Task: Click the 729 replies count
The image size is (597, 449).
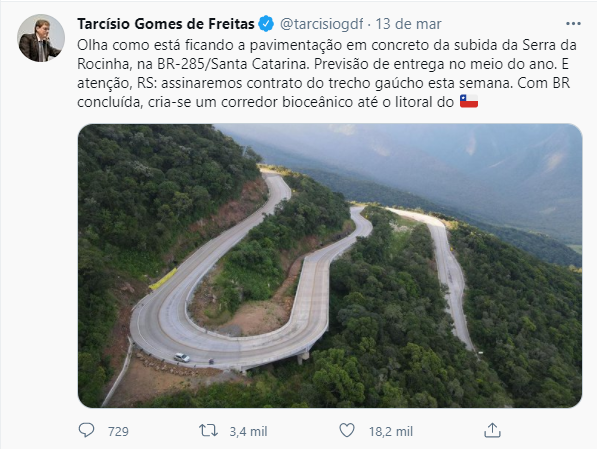Action: click(118, 431)
